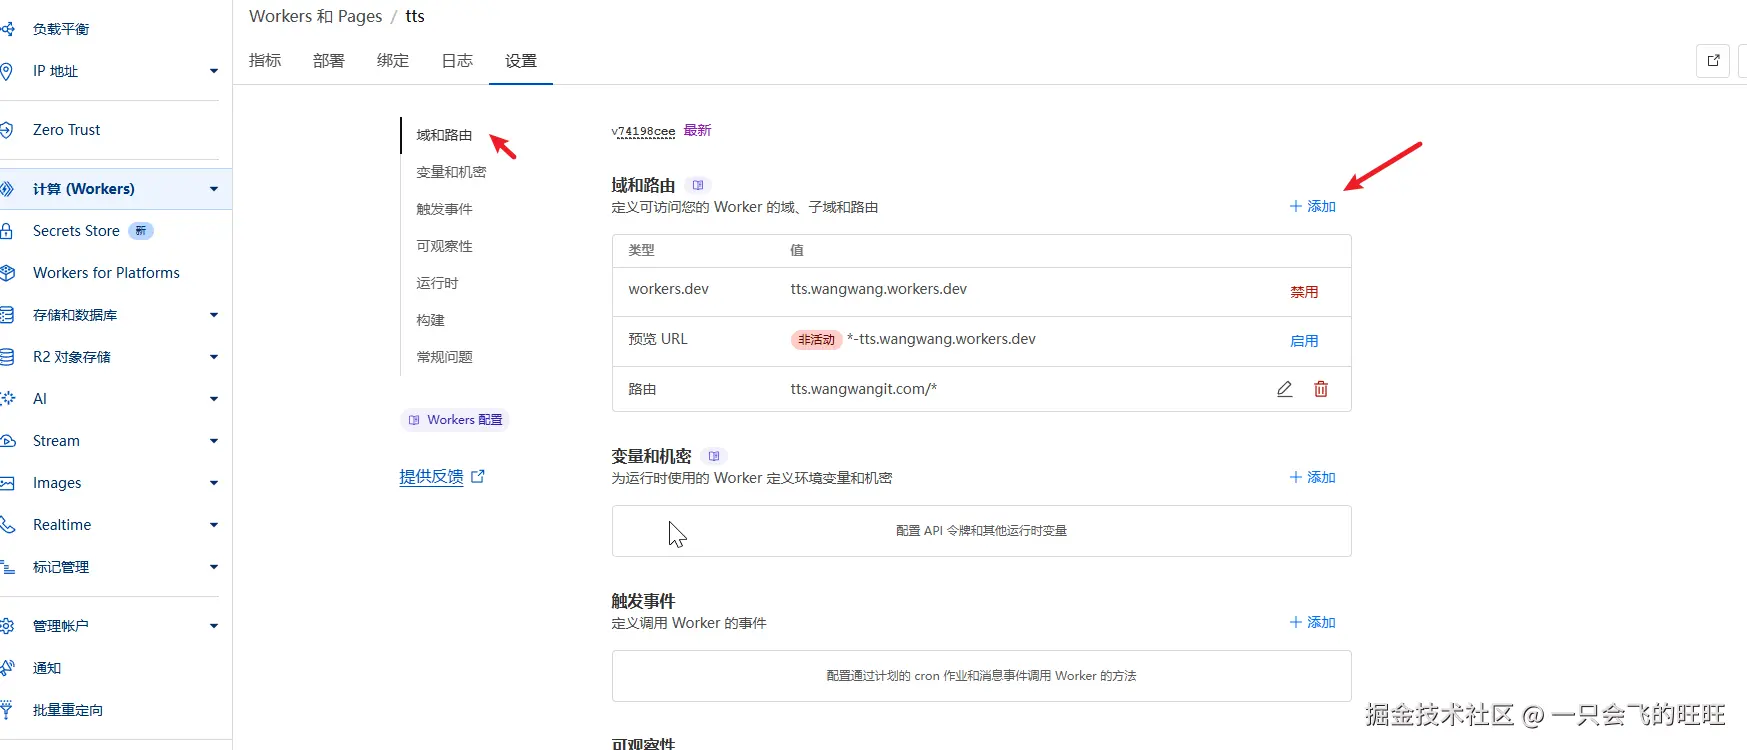Select 变量和机密 in settings side menu
Image resolution: width=1747 pixels, height=750 pixels.
point(451,172)
